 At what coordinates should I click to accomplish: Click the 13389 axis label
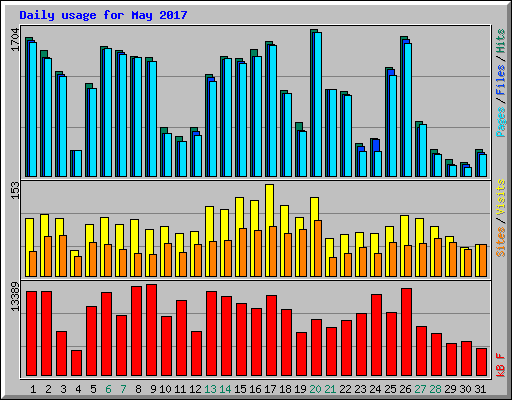15,297
